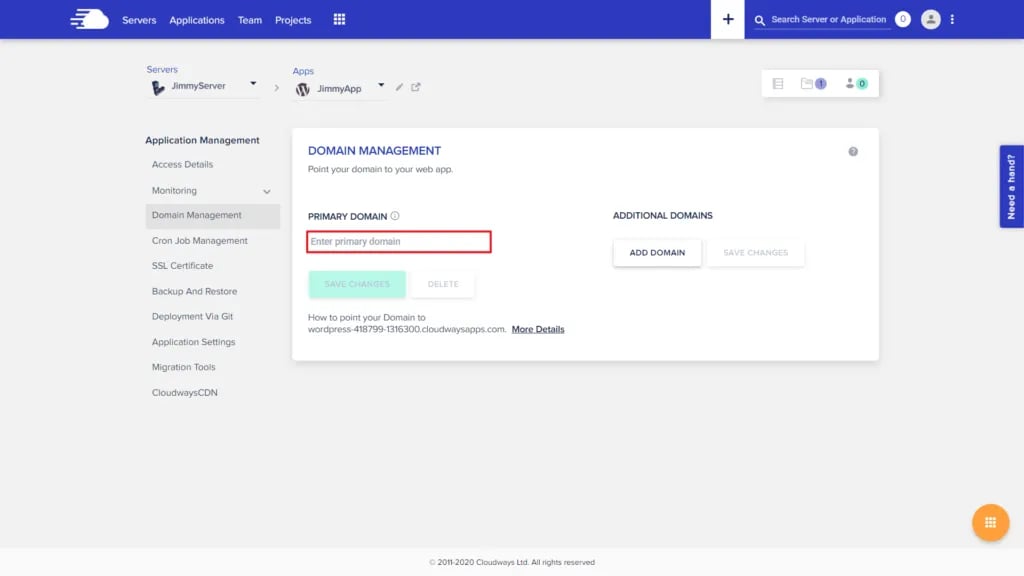1024x576 pixels.
Task: Click the projects folder icon with badge
Action: tap(813, 84)
